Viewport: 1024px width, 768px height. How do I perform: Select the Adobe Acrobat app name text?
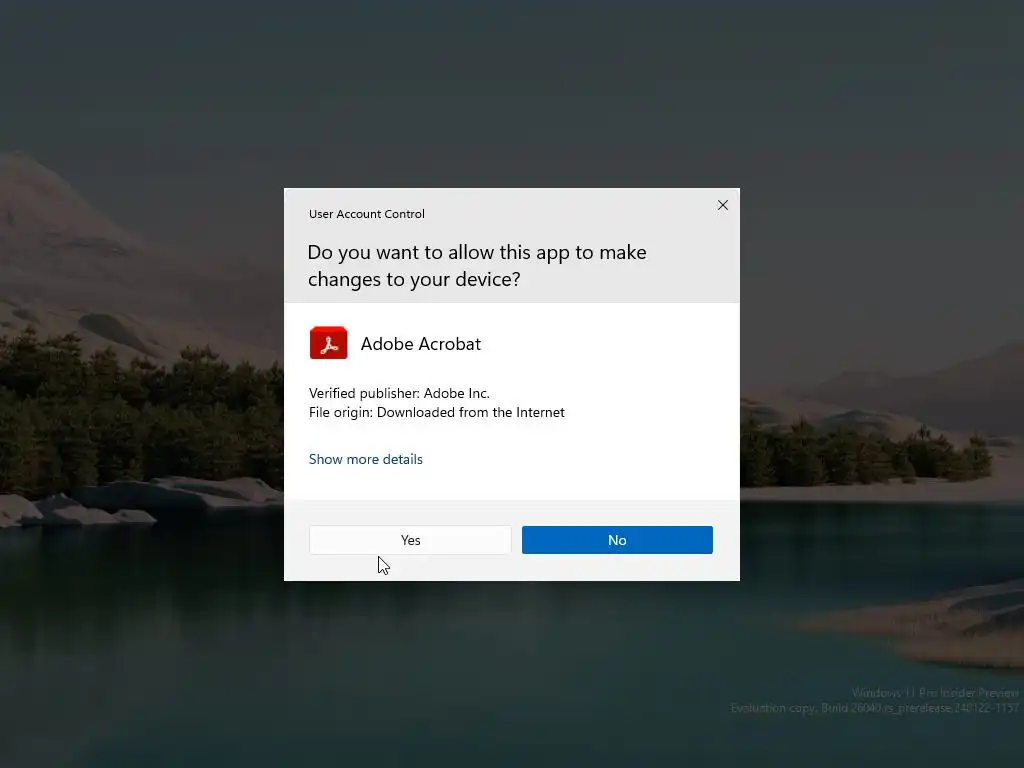(421, 344)
